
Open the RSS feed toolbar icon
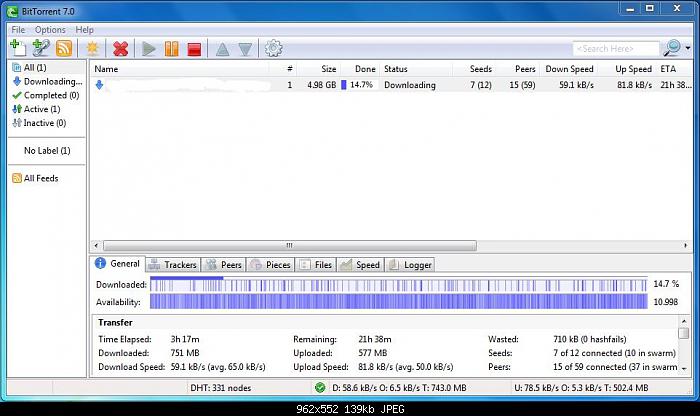click(x=64, y=48)
